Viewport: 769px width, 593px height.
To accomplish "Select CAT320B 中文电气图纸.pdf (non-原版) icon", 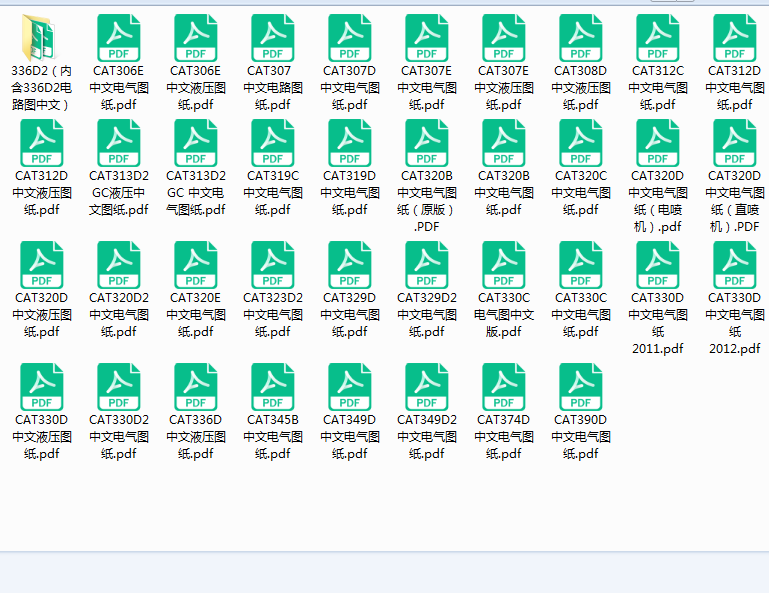I will [504, 143].
